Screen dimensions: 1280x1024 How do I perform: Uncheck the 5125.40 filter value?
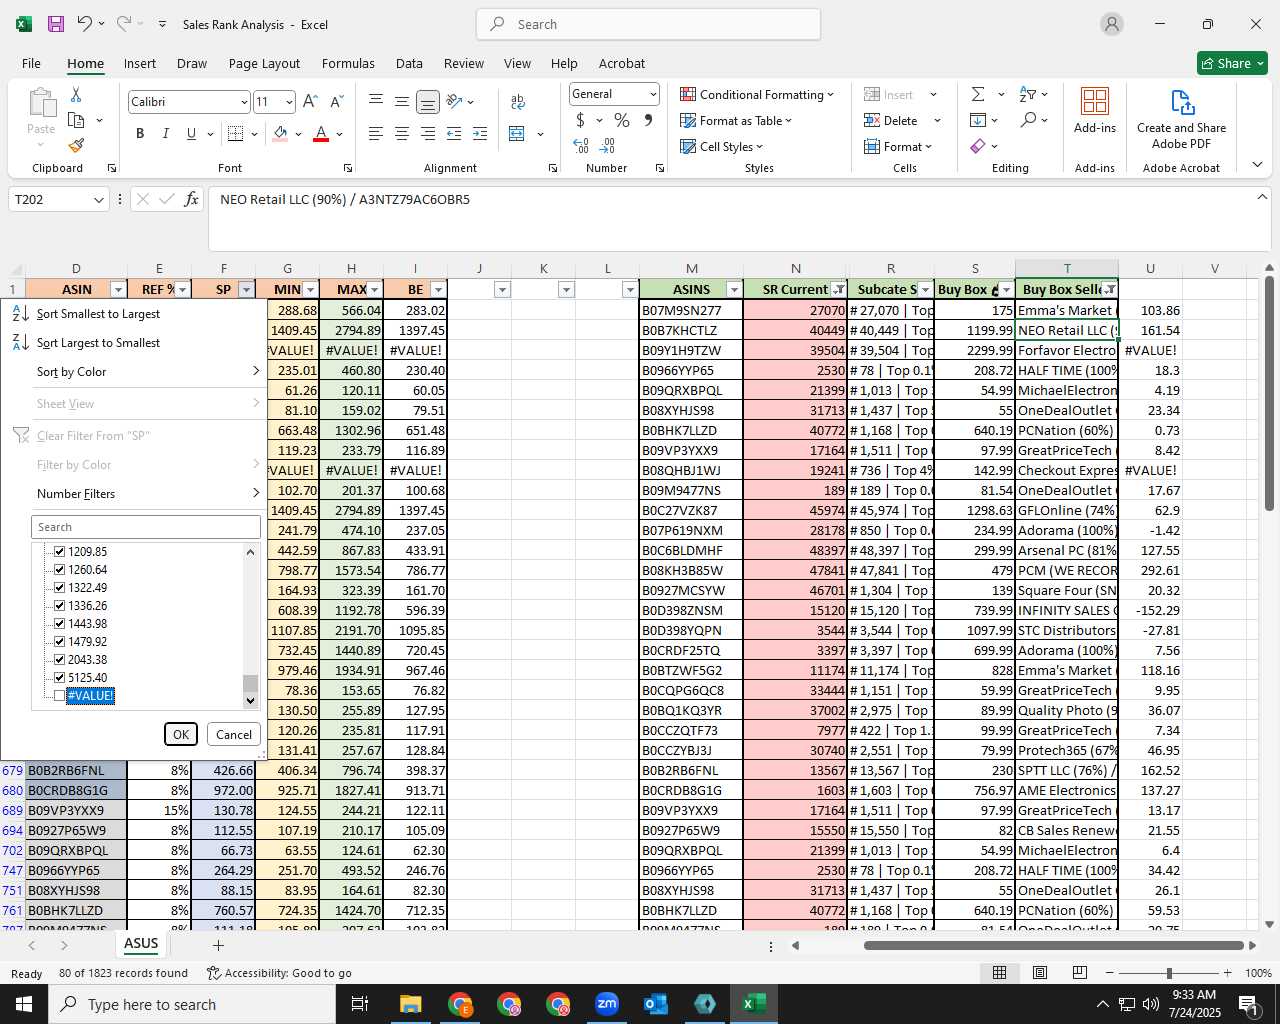point(59,677)
